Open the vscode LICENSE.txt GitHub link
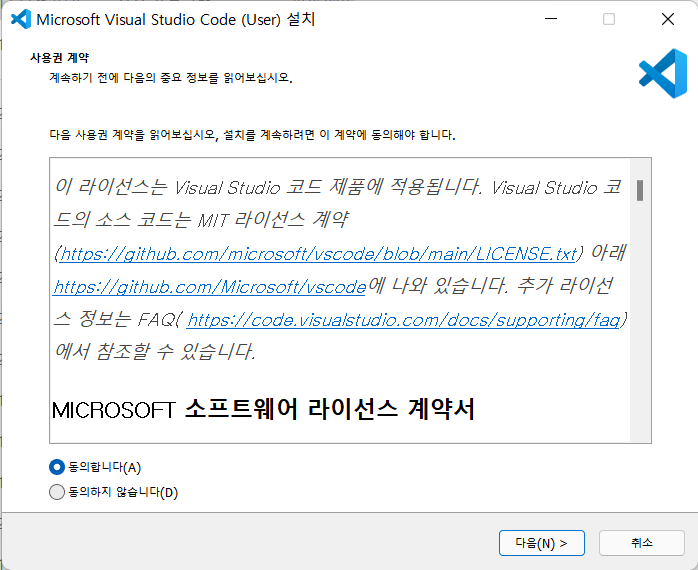Viewport: 698px width, 570px height. (x=318, y=254)
